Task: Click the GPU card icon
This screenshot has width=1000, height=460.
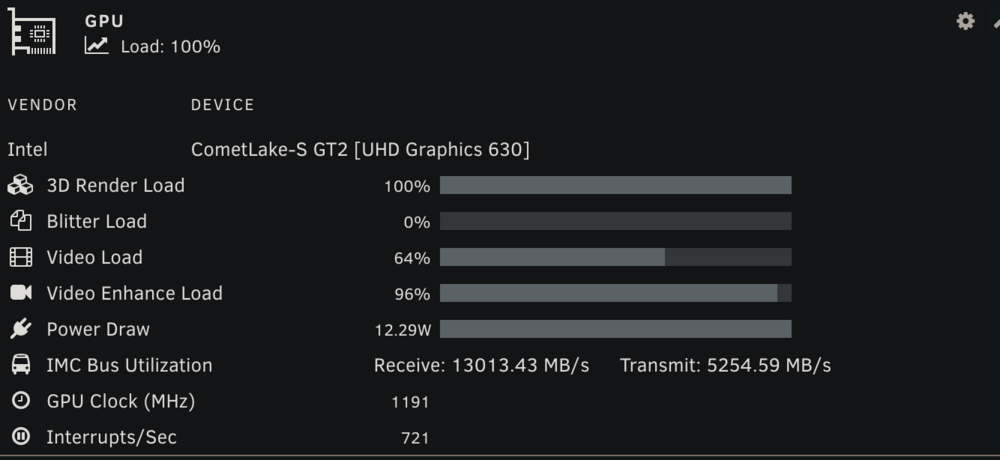Action: [x=32, y=32]
